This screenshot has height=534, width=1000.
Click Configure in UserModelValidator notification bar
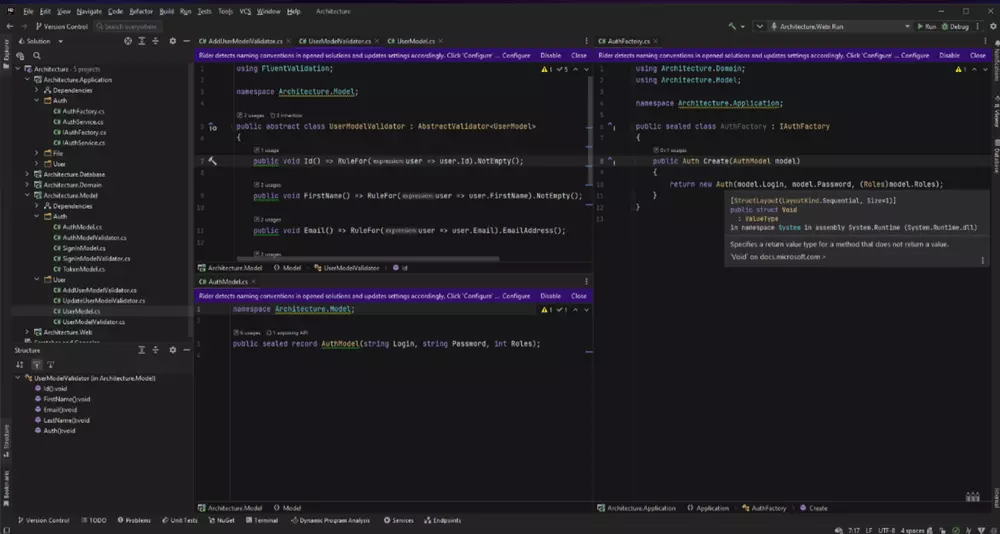coord(516,56)
